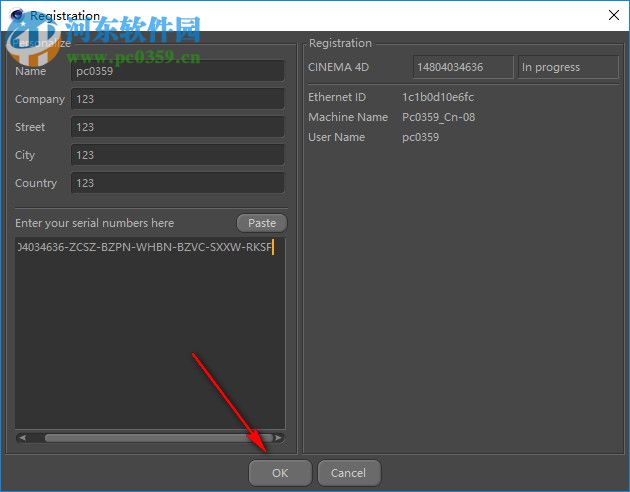The width and height of the screenshot is (630, 492).
Task: Click the Country input field
Action: coord(178,183)
